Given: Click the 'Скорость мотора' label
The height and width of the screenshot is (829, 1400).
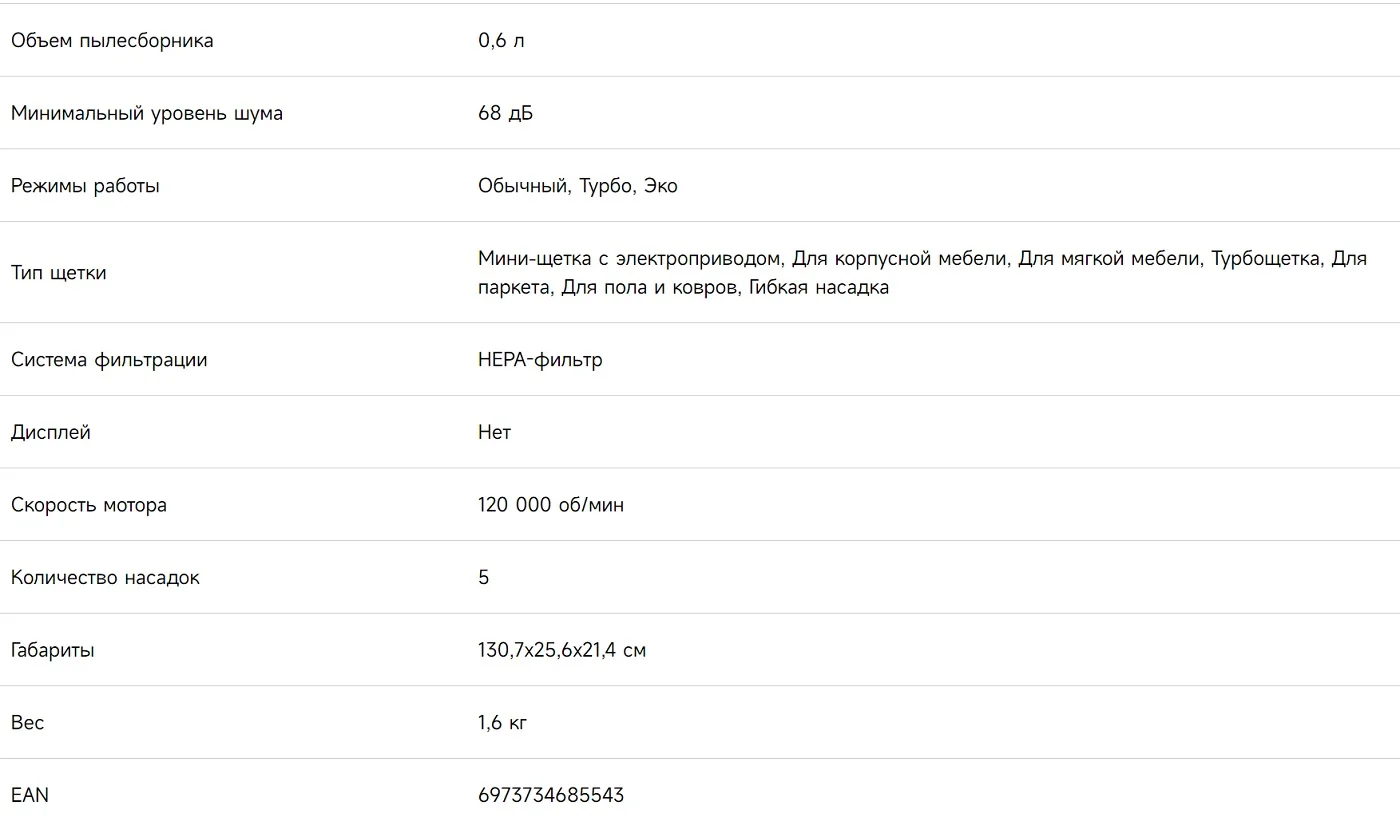Looking at the screenshot, I should click(89, 505).
